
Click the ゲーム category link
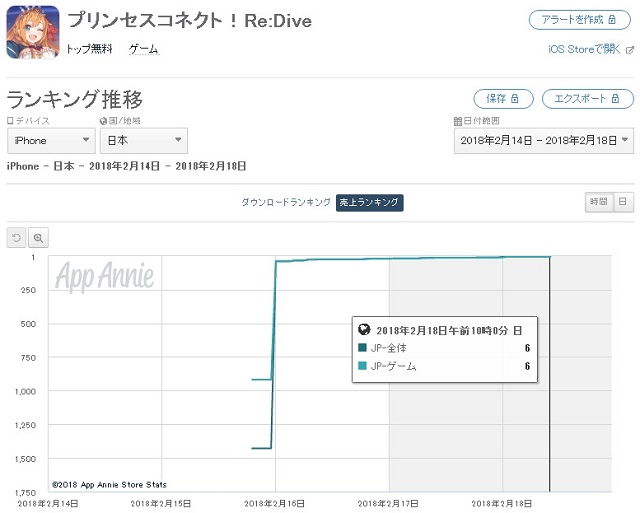tap(143, 49)
